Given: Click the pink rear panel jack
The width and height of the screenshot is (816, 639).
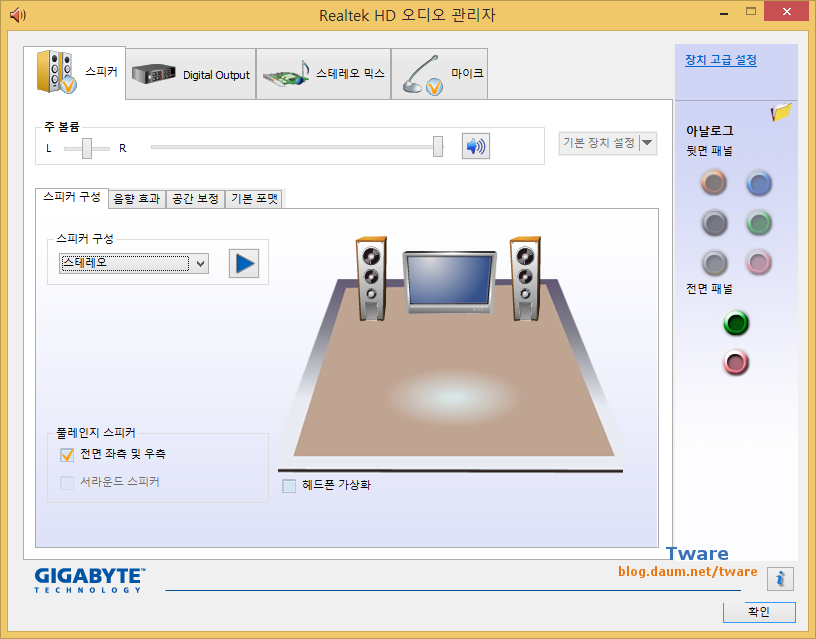Looking at the screenshot, I should click(759, 262).
